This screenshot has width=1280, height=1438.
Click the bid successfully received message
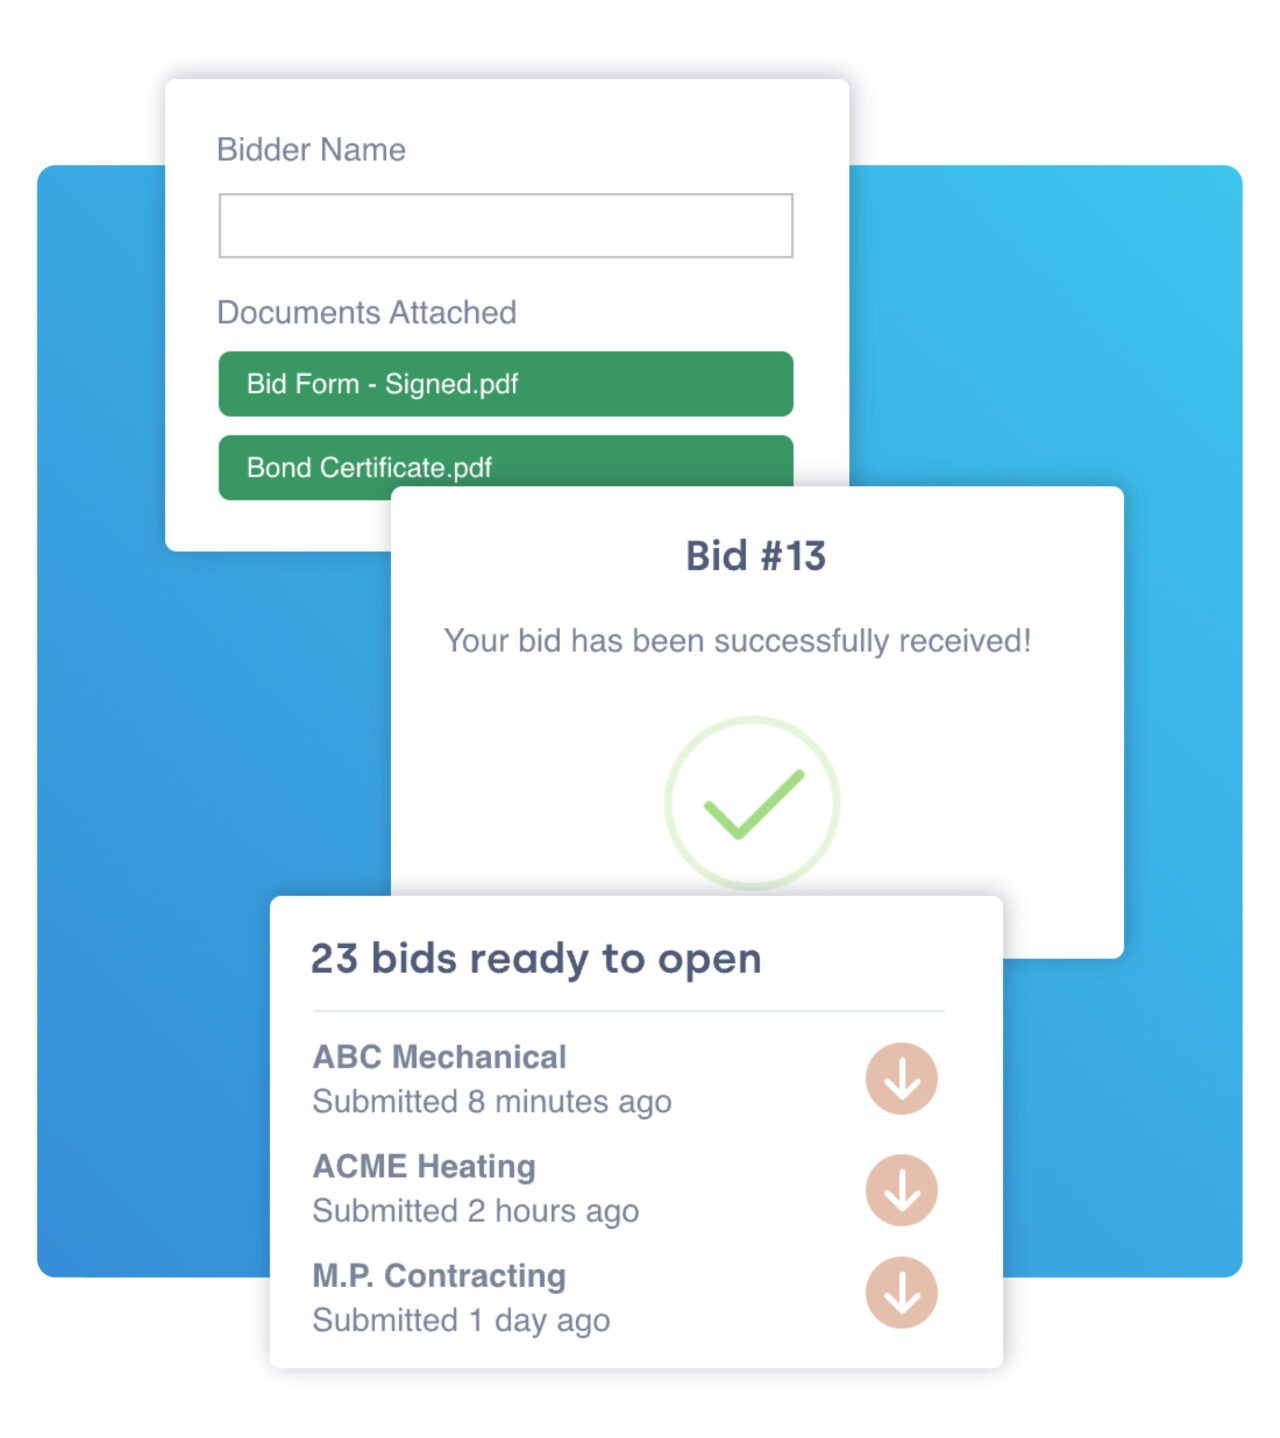click(737, 641)
